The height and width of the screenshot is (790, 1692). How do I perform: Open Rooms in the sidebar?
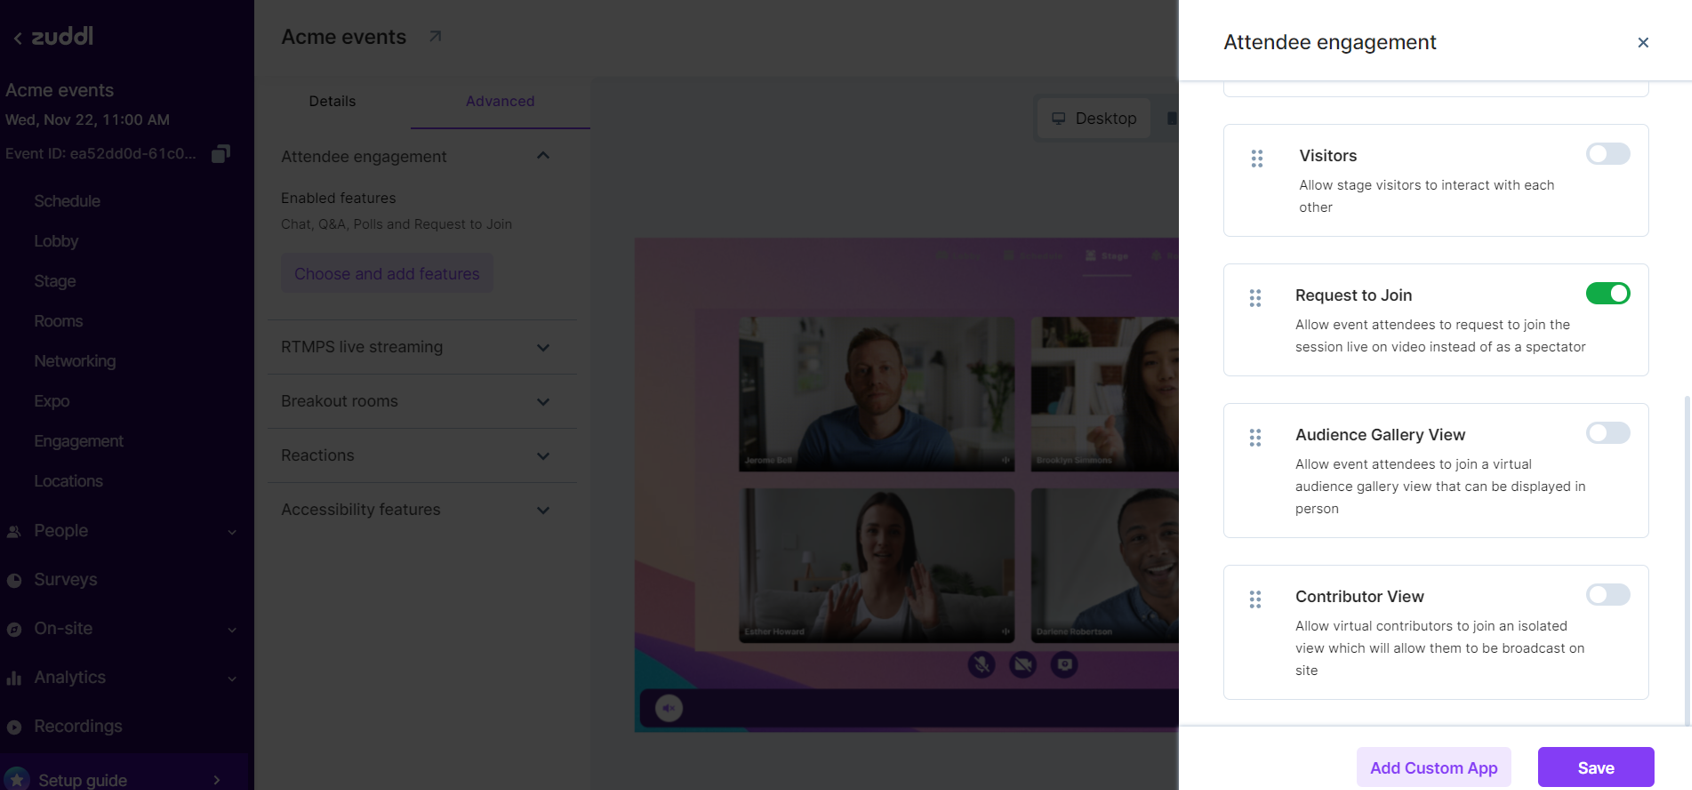58,321
